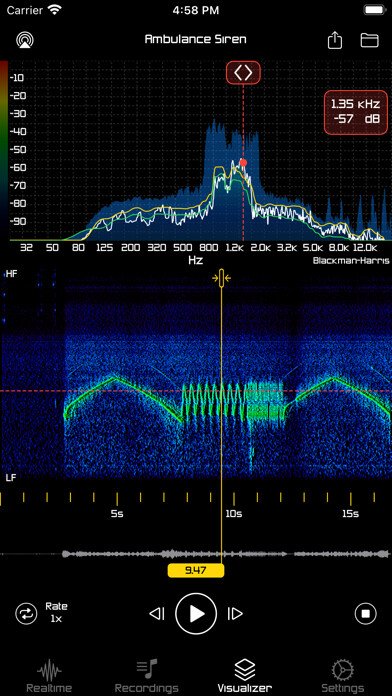Change the playback Rate 1x setting
This screenshot has height=696, width=392.
click(x=56, y=613)
